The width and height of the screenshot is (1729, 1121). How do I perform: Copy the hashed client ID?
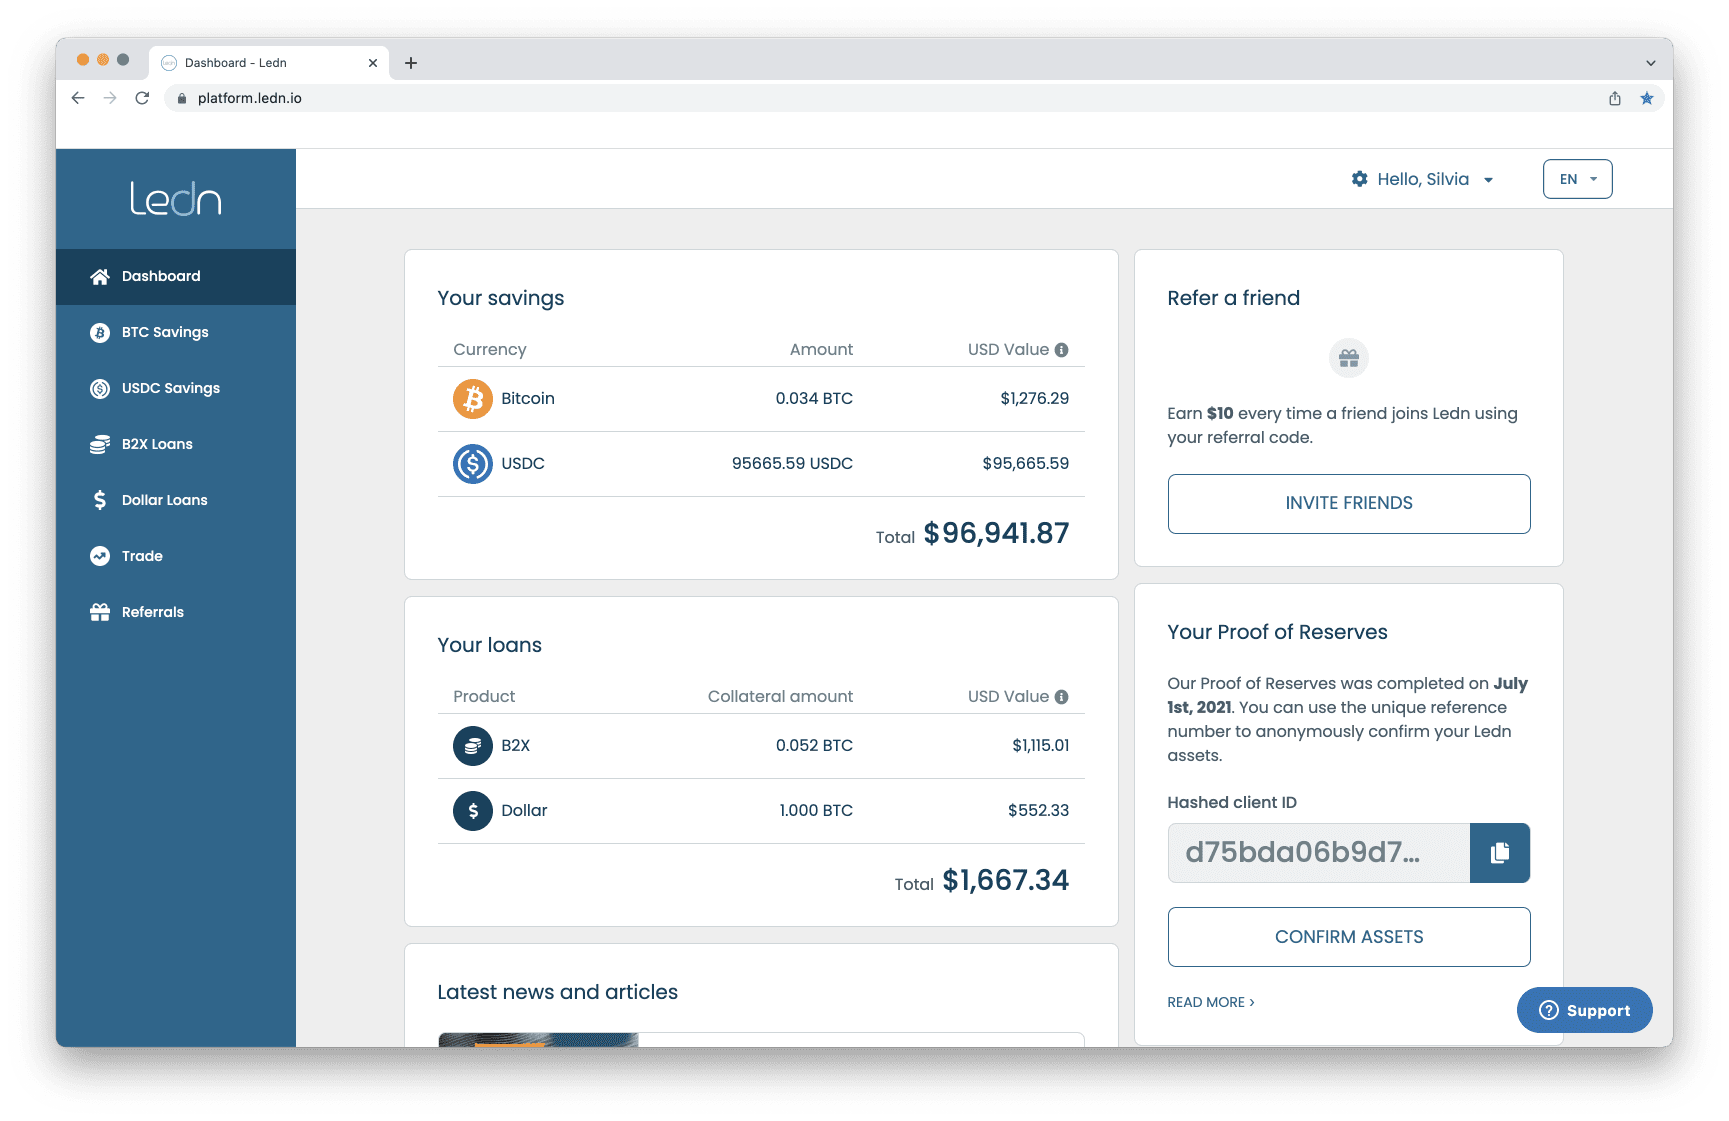tap(1500, 853)
